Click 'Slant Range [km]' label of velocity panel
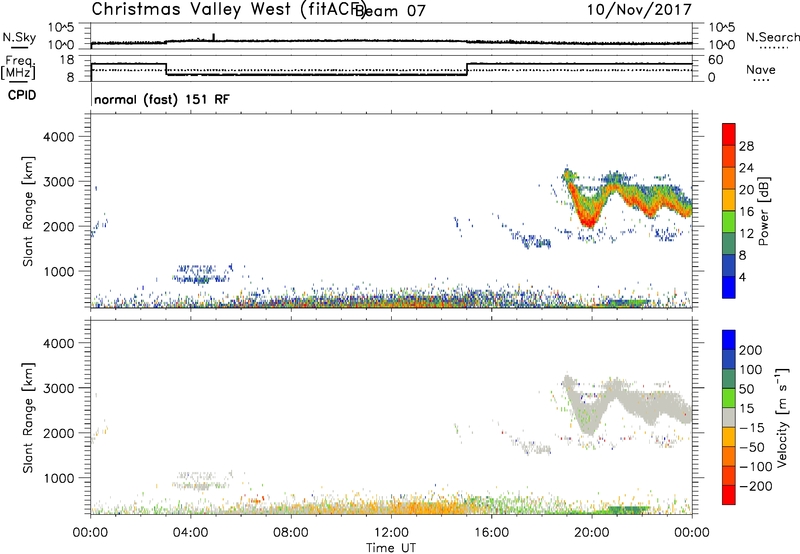 (x=28, y=418)
